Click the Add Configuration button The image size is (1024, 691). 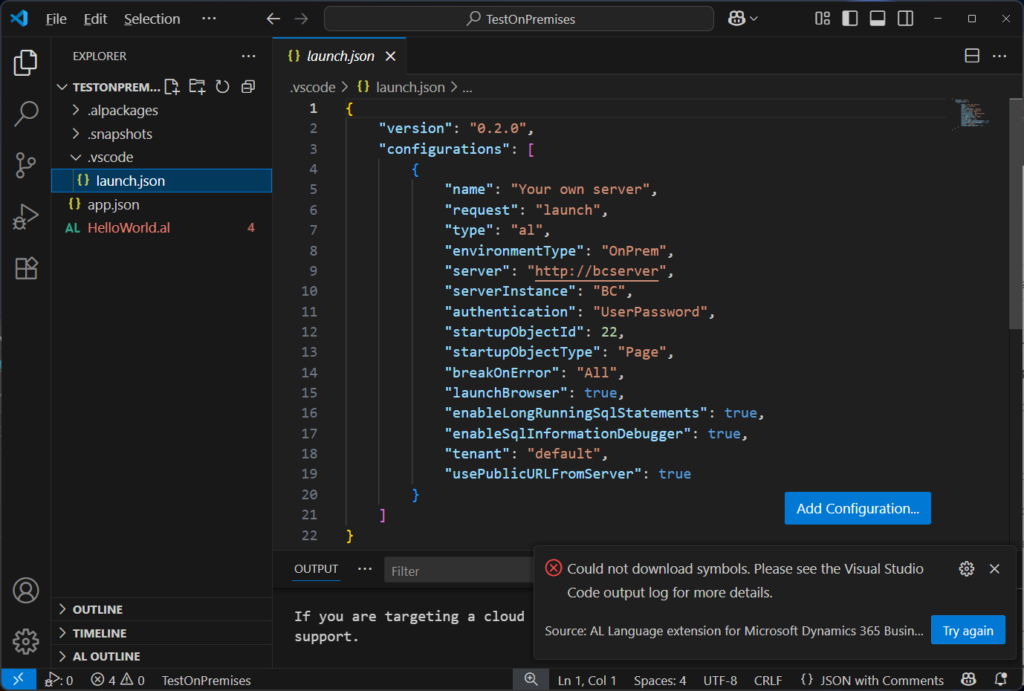(857, 508)
